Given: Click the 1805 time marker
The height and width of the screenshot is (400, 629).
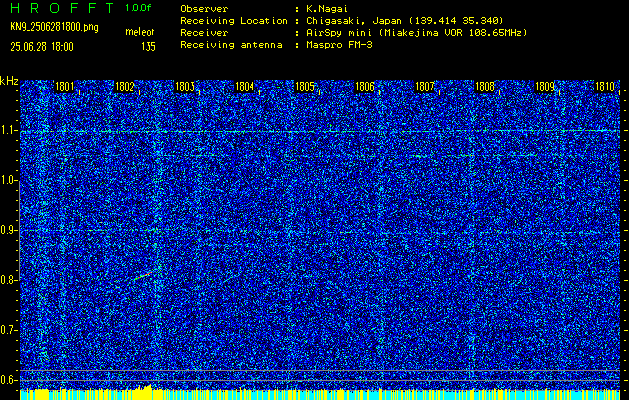Looking at the screenshot, I should pyautogui.click(x=304, y=87).
